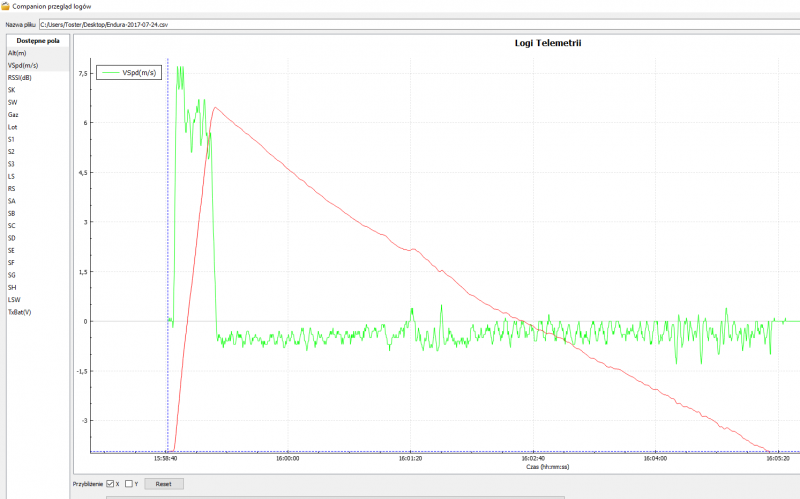Select Alt(m) in the available fields list
Viewport: 800px width, 499px height.
(17, 53)
